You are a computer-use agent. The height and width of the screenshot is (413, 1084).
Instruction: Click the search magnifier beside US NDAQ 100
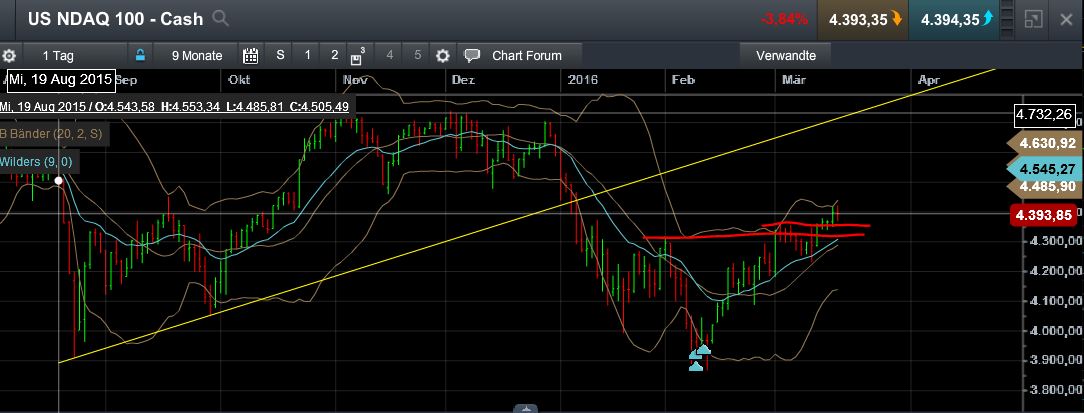click(221, 18)
